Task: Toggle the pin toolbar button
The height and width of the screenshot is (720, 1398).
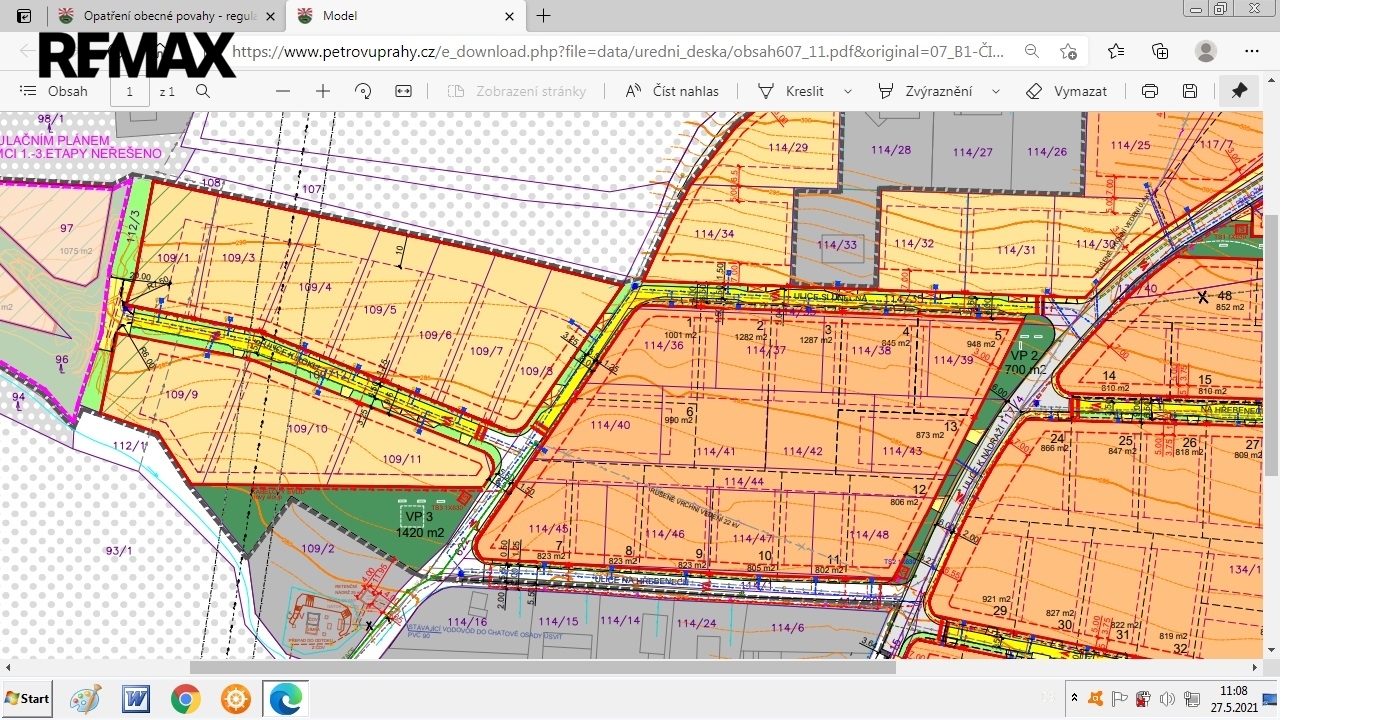Action: [1239, 91]
